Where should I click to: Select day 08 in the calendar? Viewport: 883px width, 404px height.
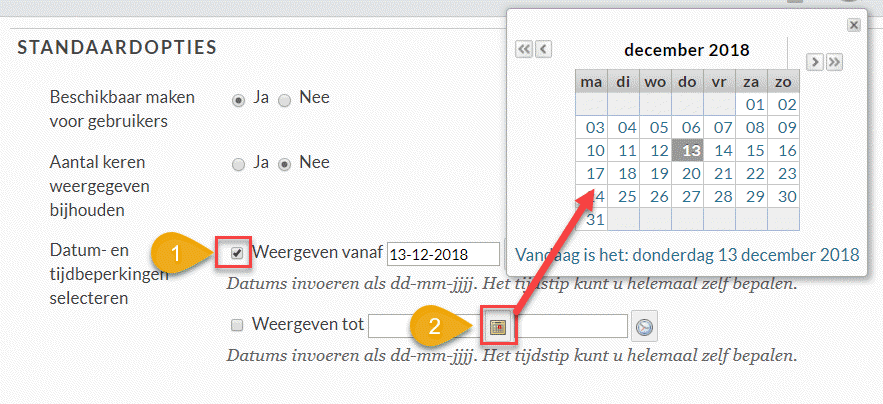point(751,127)
